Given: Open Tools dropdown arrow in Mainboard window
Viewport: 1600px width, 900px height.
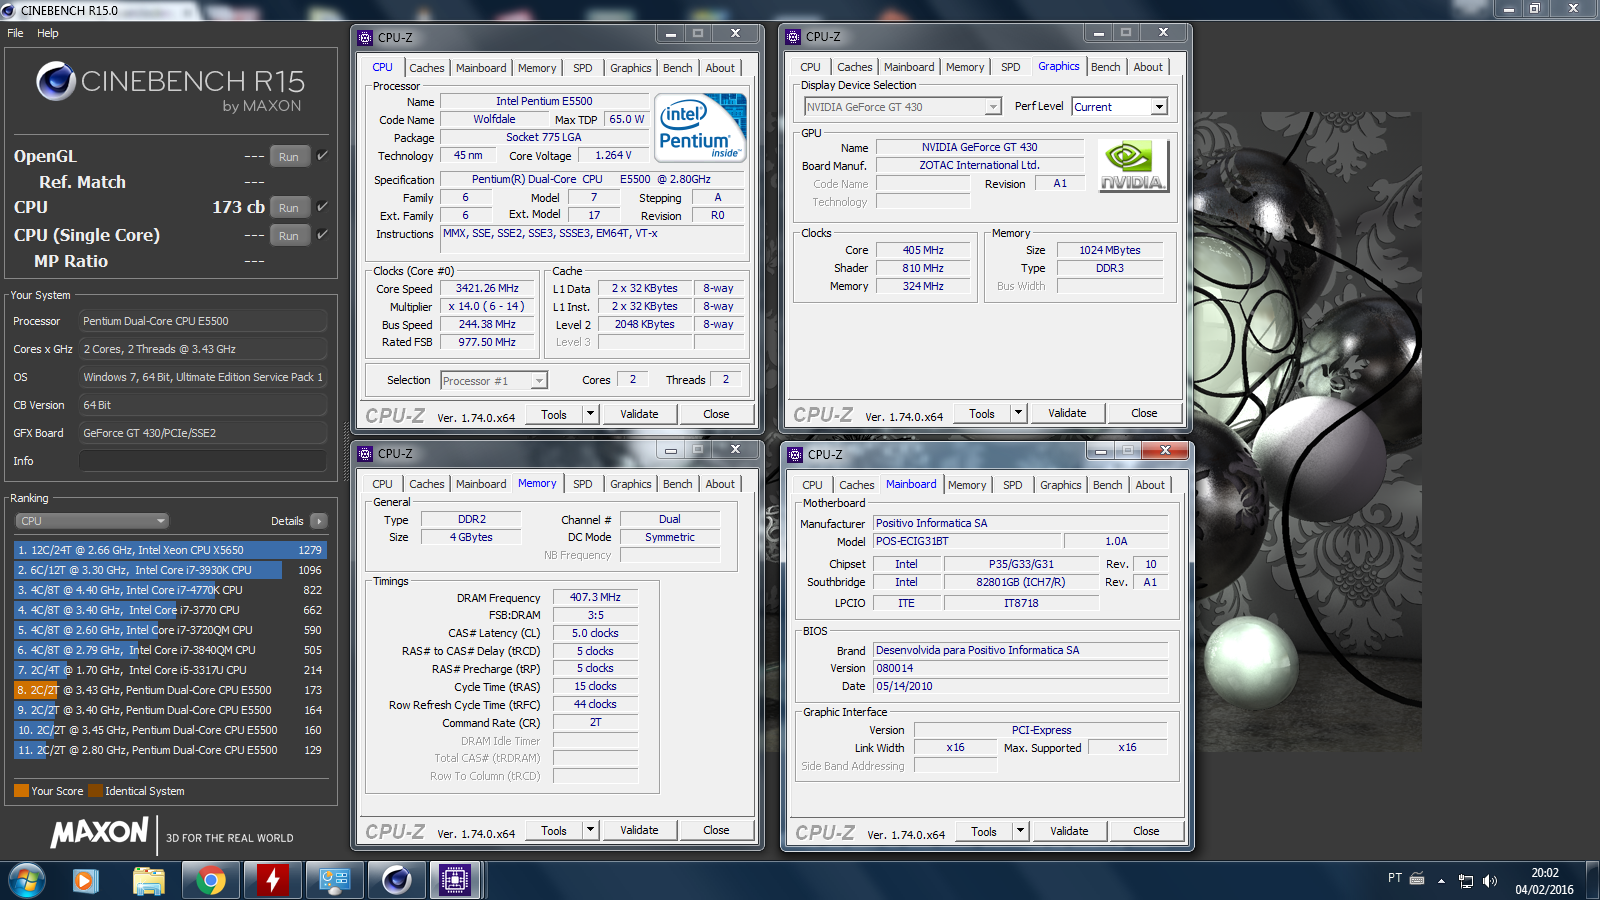Looking at the screenshot, I should pos(1021,831).
